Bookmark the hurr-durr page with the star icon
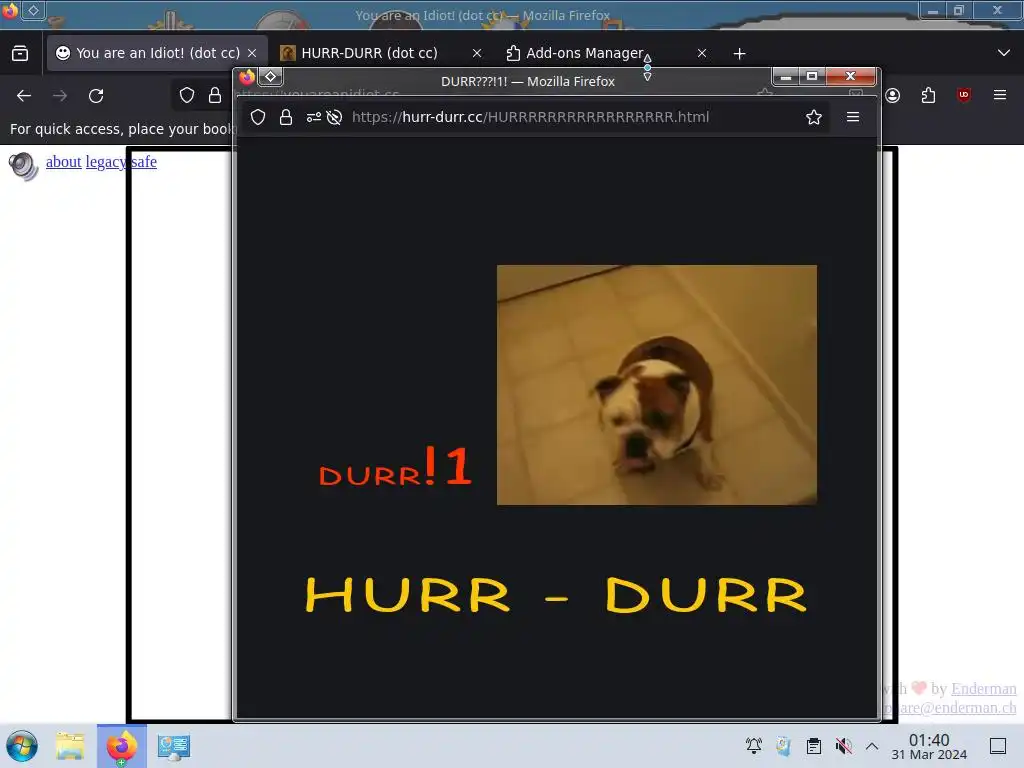1024x768 pixels. [x=814, y=117]
